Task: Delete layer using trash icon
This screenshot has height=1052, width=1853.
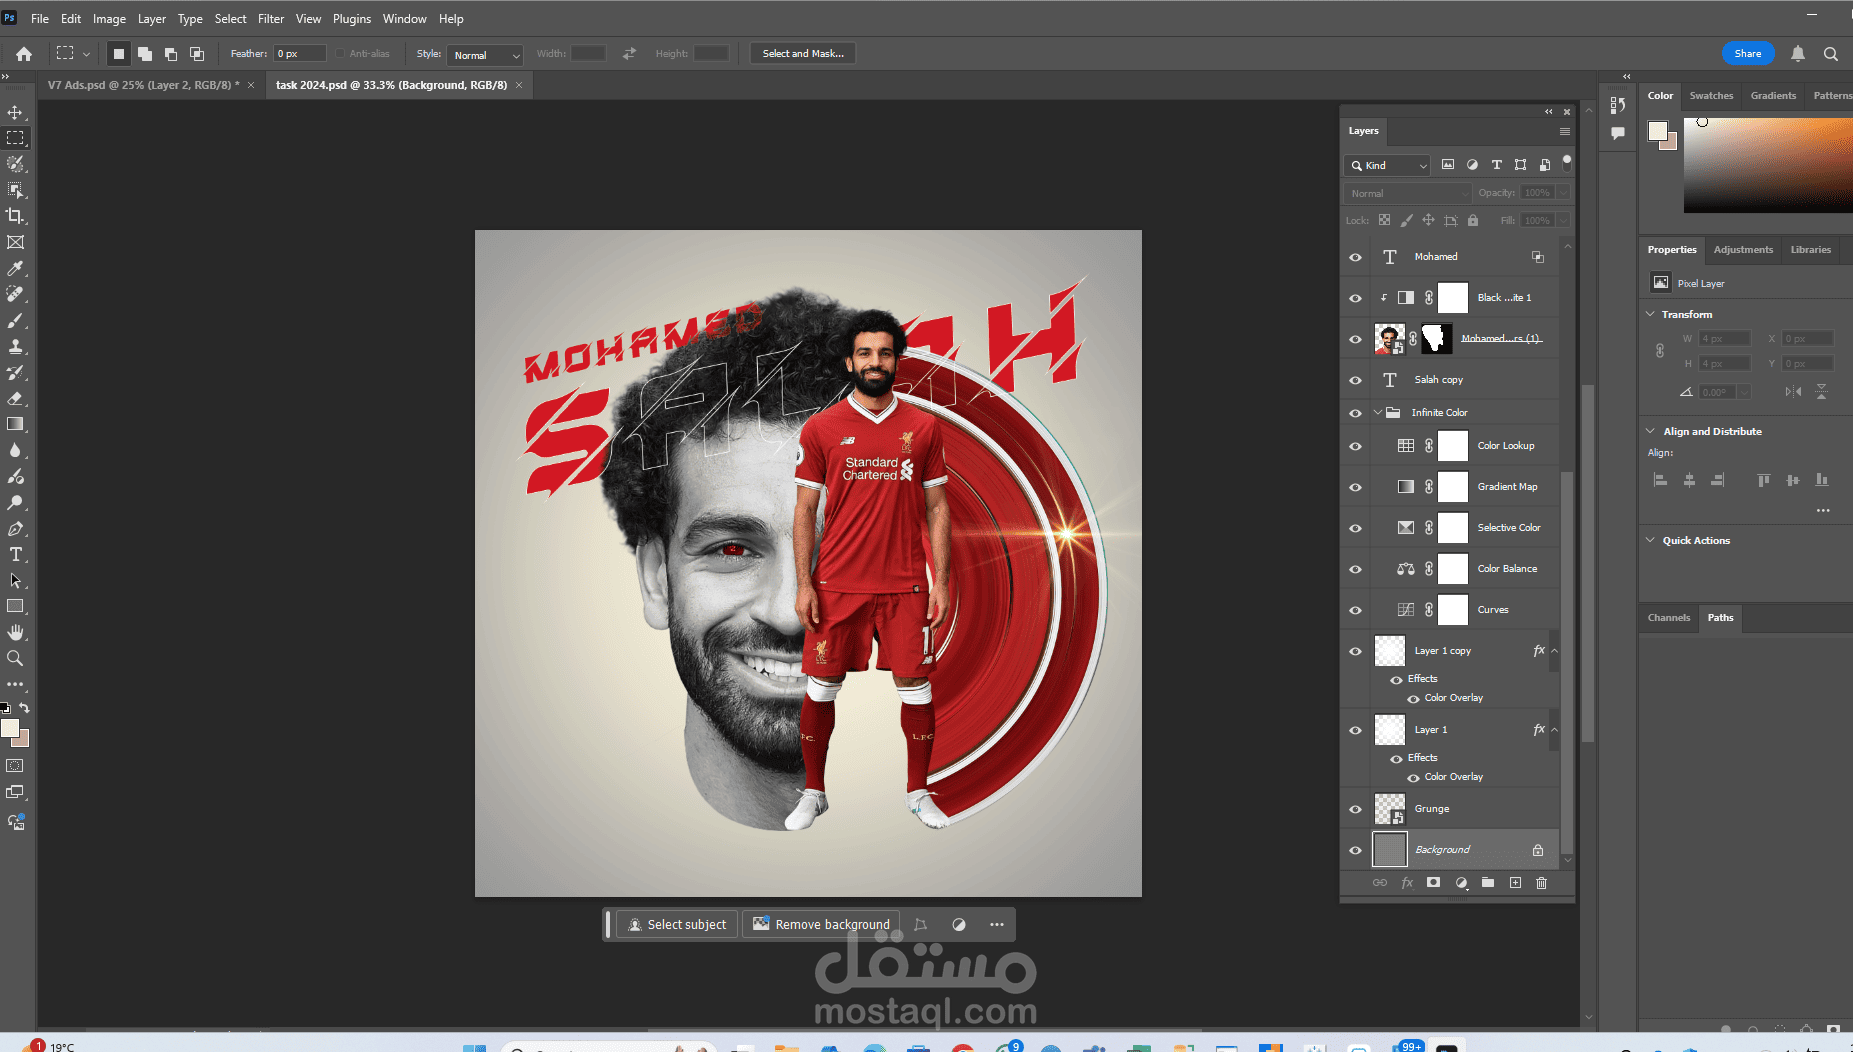Action: tap(1541, 883)
